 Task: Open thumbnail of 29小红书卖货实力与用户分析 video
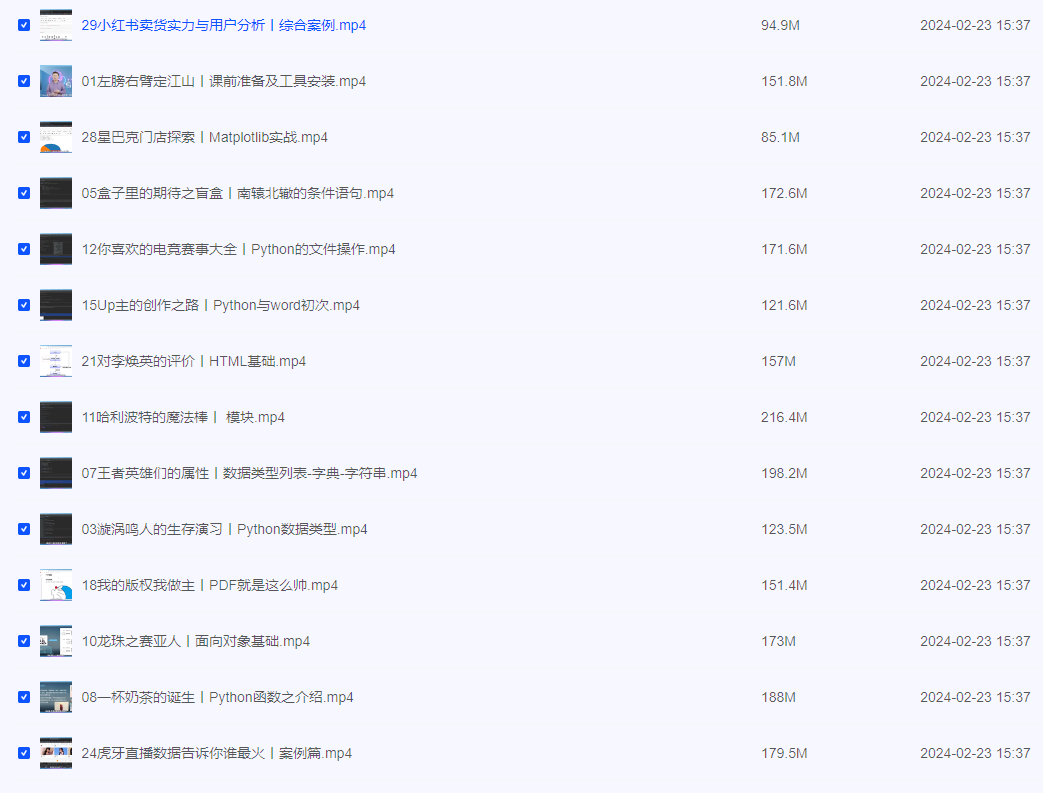click(55, 24)
